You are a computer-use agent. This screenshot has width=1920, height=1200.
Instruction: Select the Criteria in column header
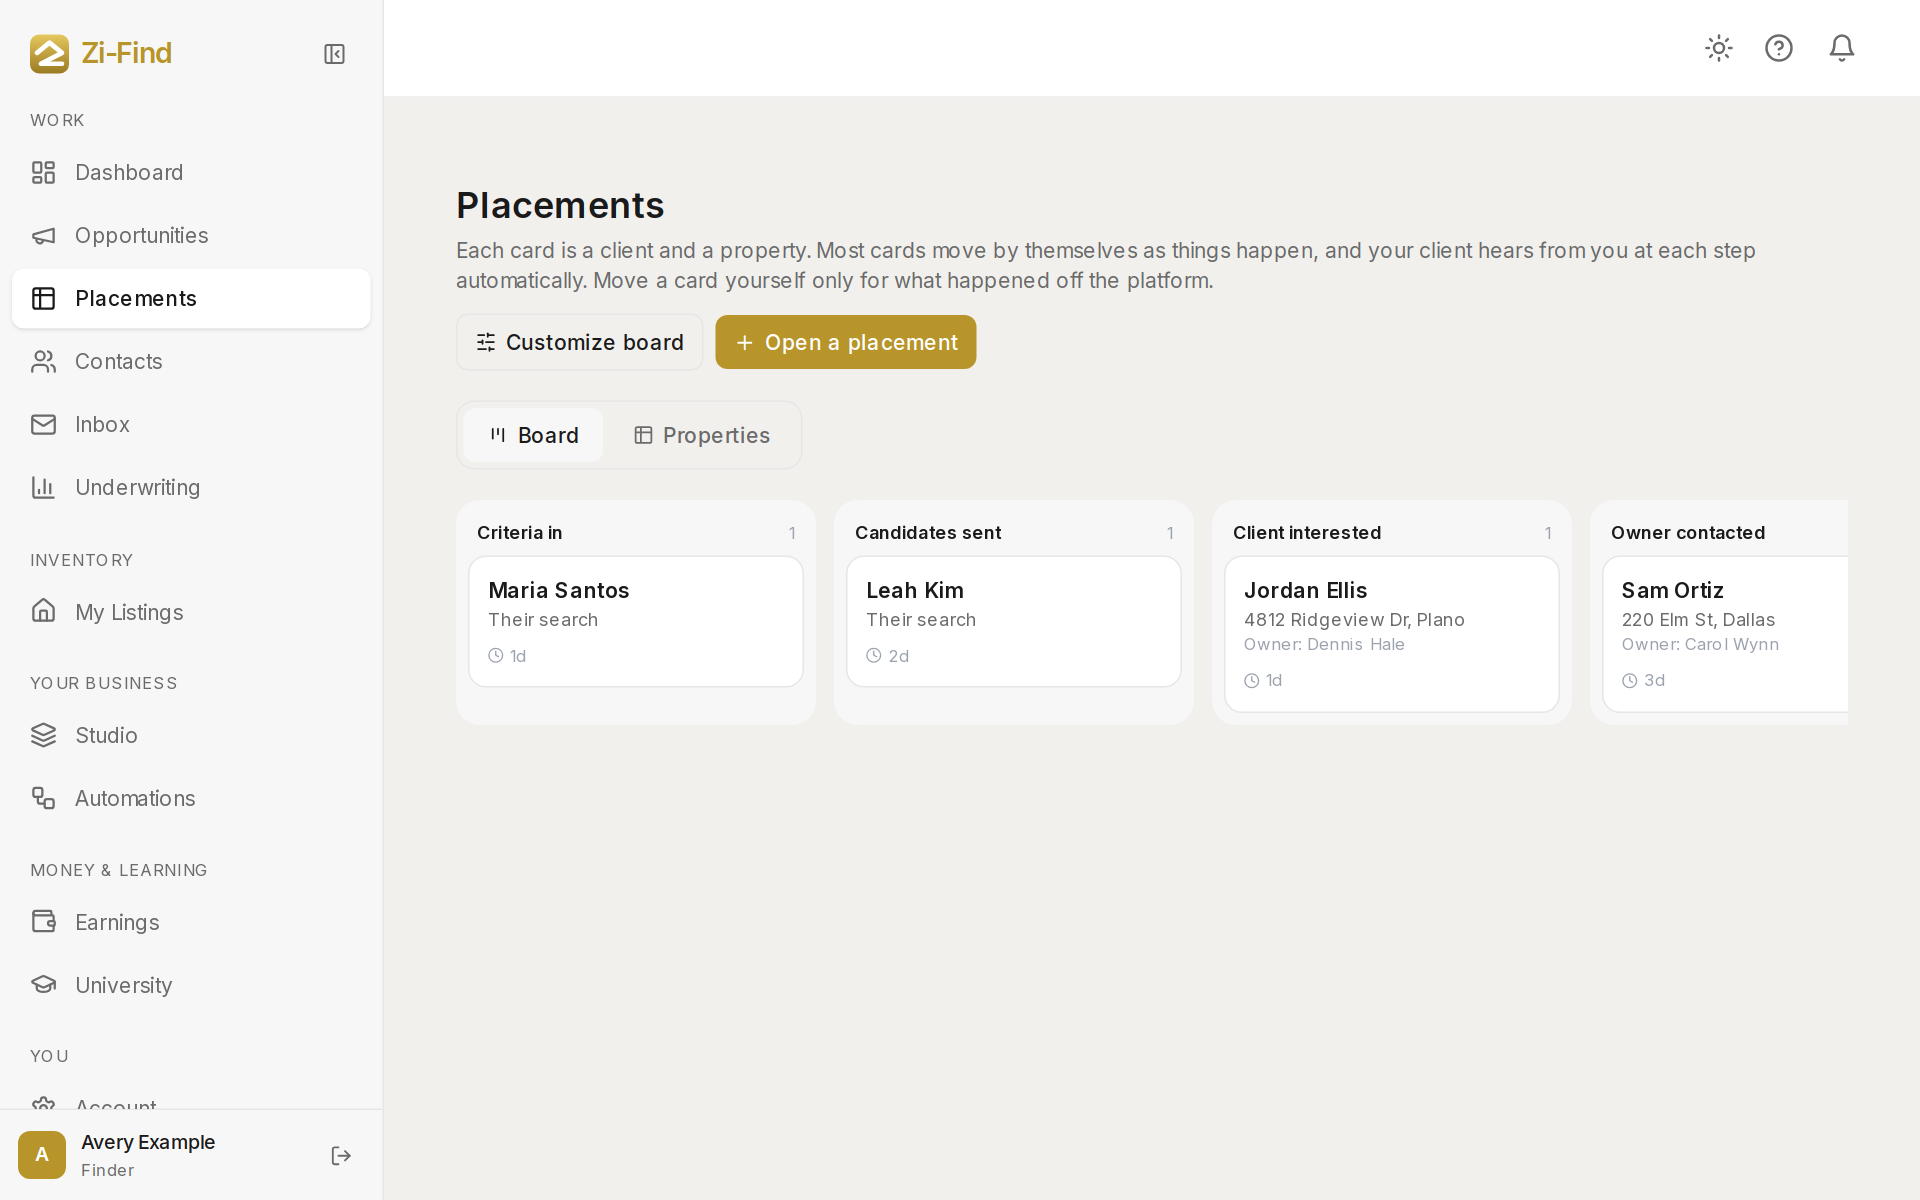coord(520,533)
